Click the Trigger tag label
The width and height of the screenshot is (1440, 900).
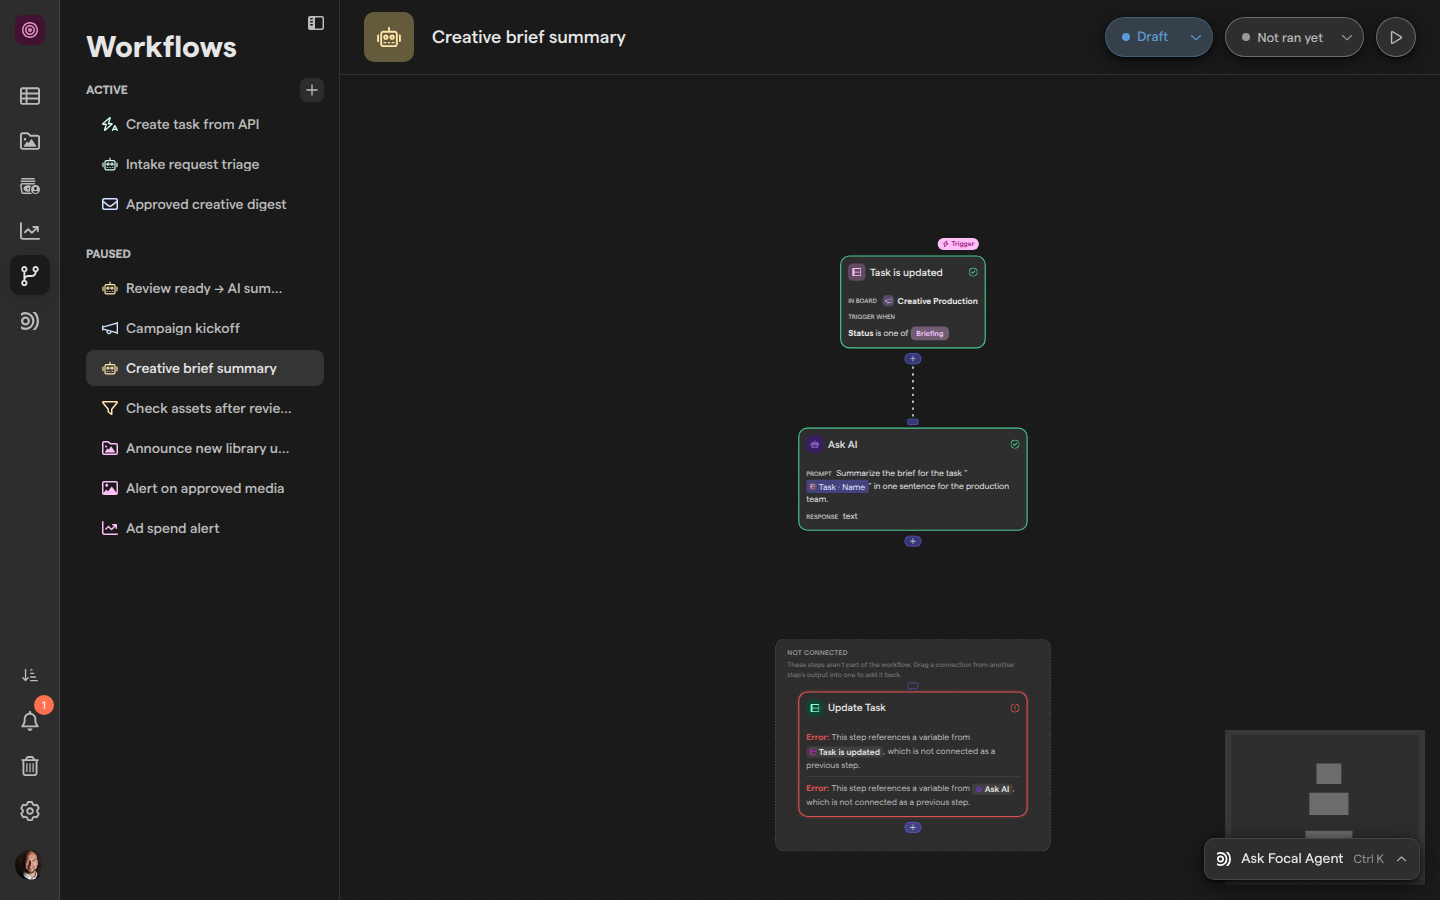point(958,244)
